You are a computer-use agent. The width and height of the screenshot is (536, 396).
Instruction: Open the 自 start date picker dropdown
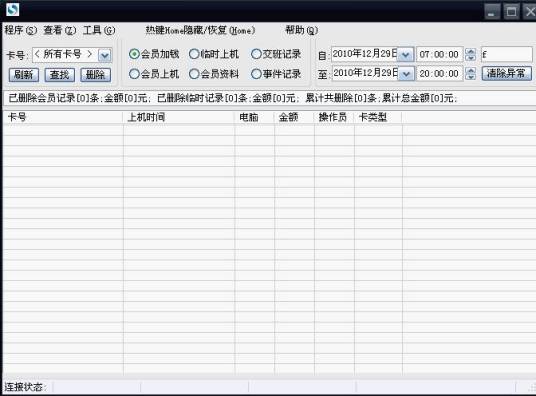click(406, 54)
